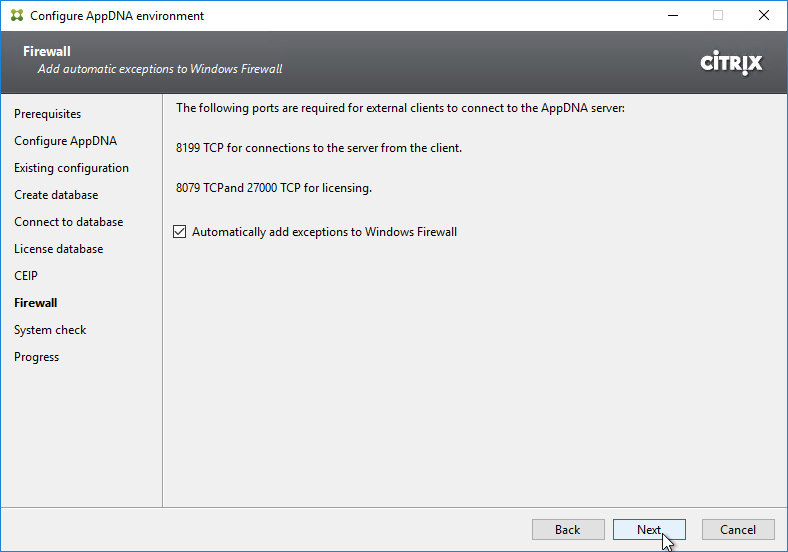Viewport: 788px width, 552px height.
Task: Select the CEIP step
Action: tap(26, 276)
